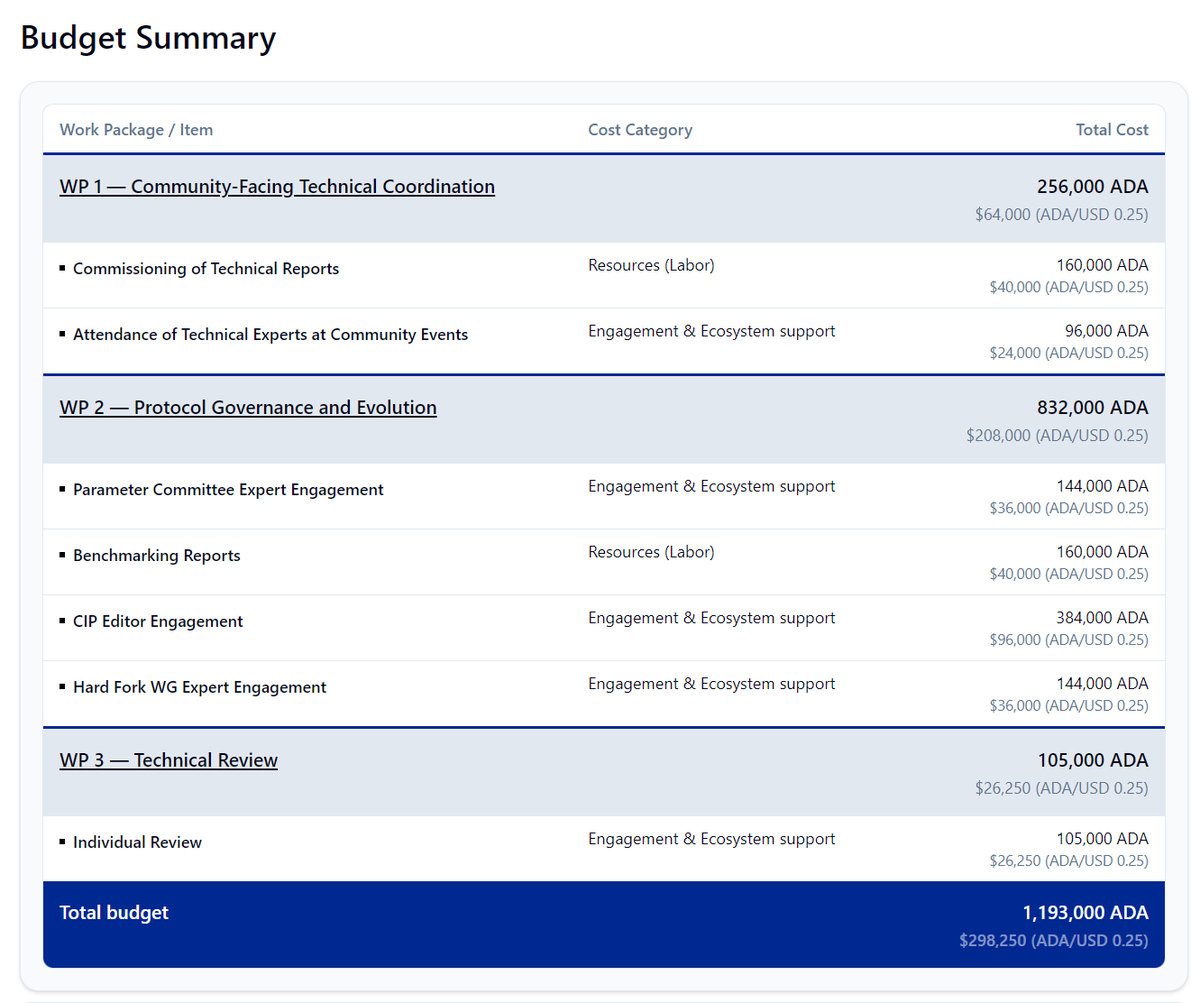This screenshot has width=1200, height=1003.
Task: Click $64,000 USD value under WP 1
Action: [x=1062, y=214]
